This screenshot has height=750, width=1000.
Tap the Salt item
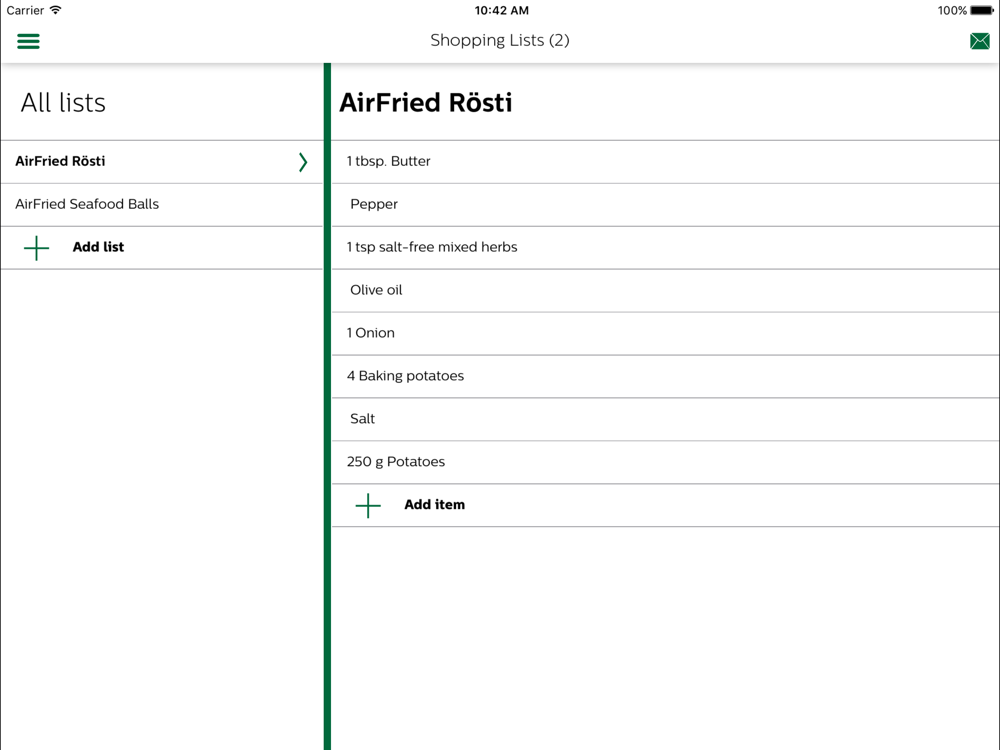pos(665,419)
